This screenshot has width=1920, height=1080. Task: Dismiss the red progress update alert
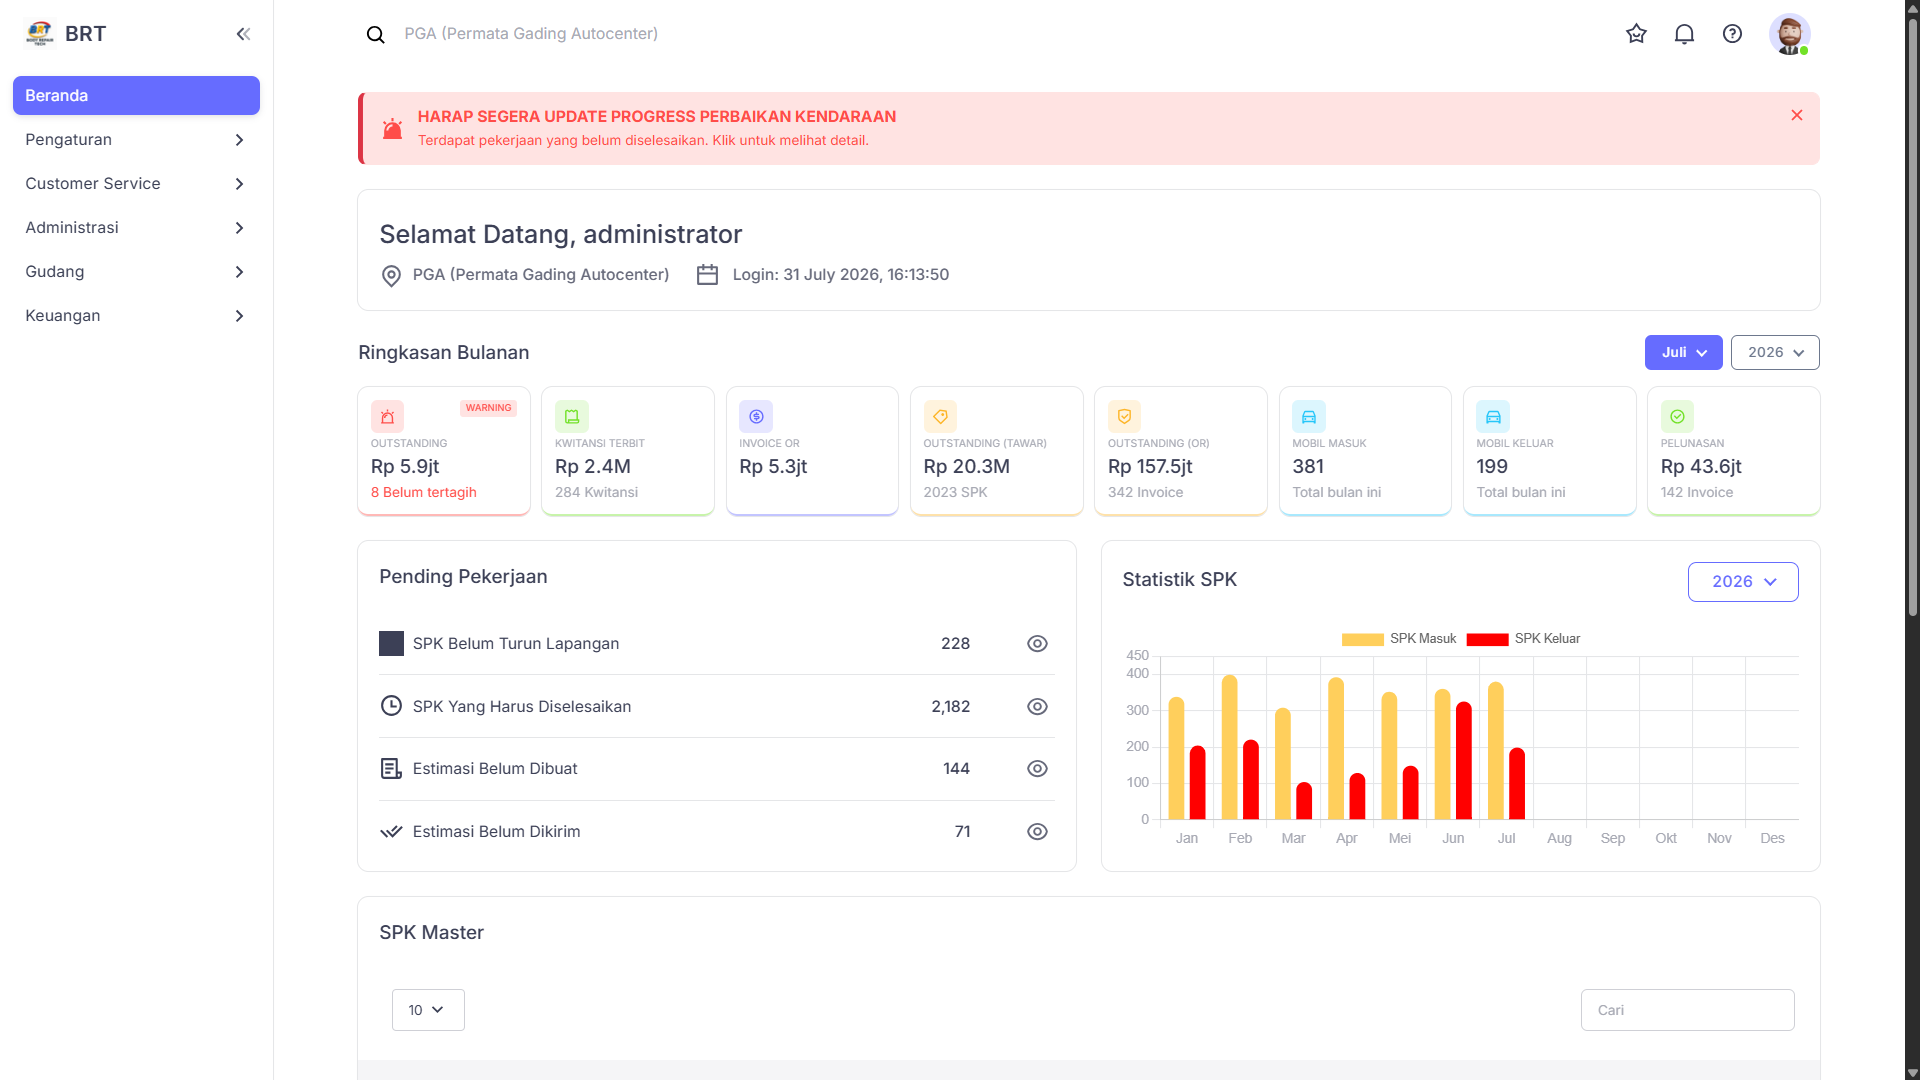[x=1796, y=115]
